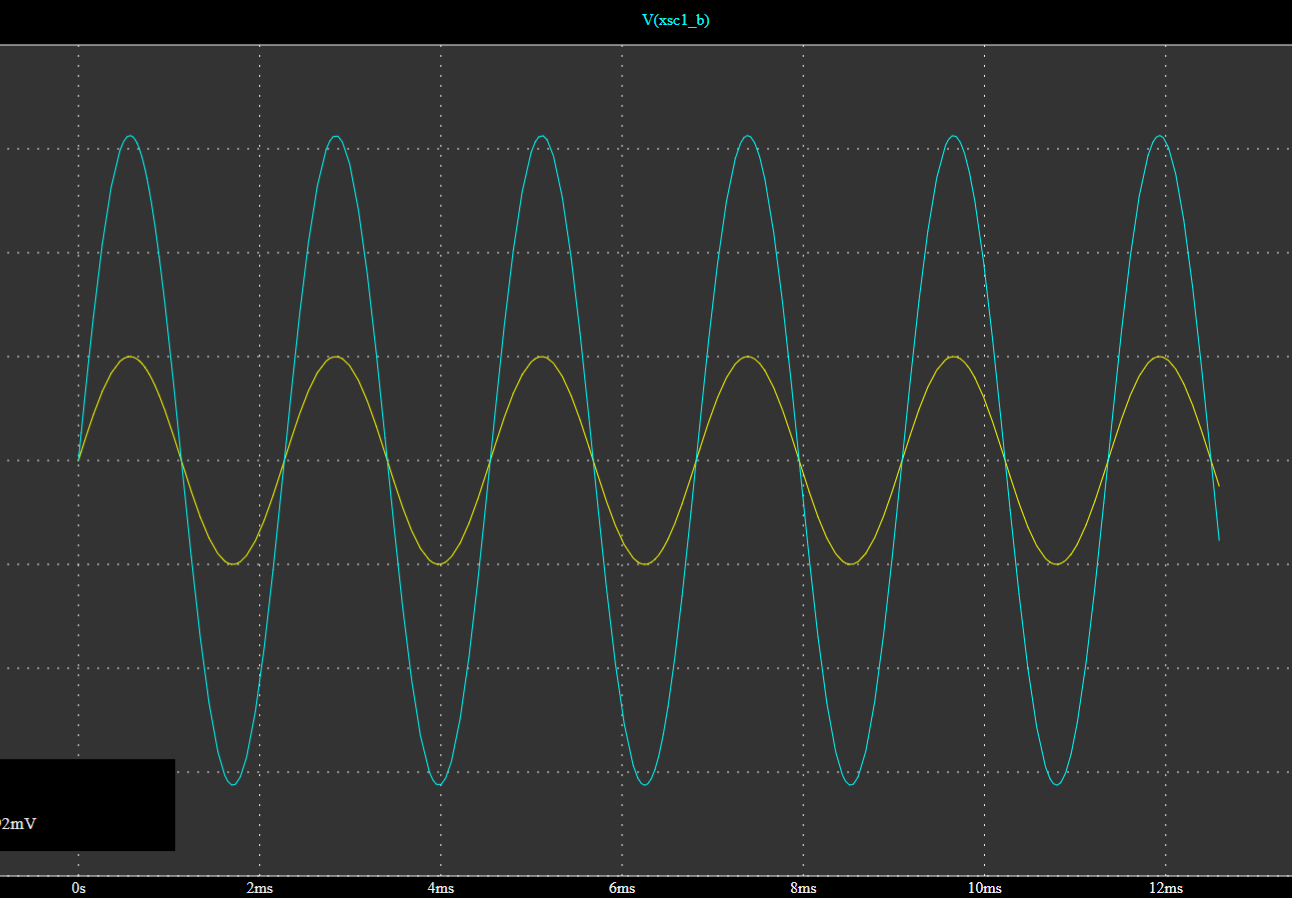Click the 8ms time axis label

tap(803, 888)
